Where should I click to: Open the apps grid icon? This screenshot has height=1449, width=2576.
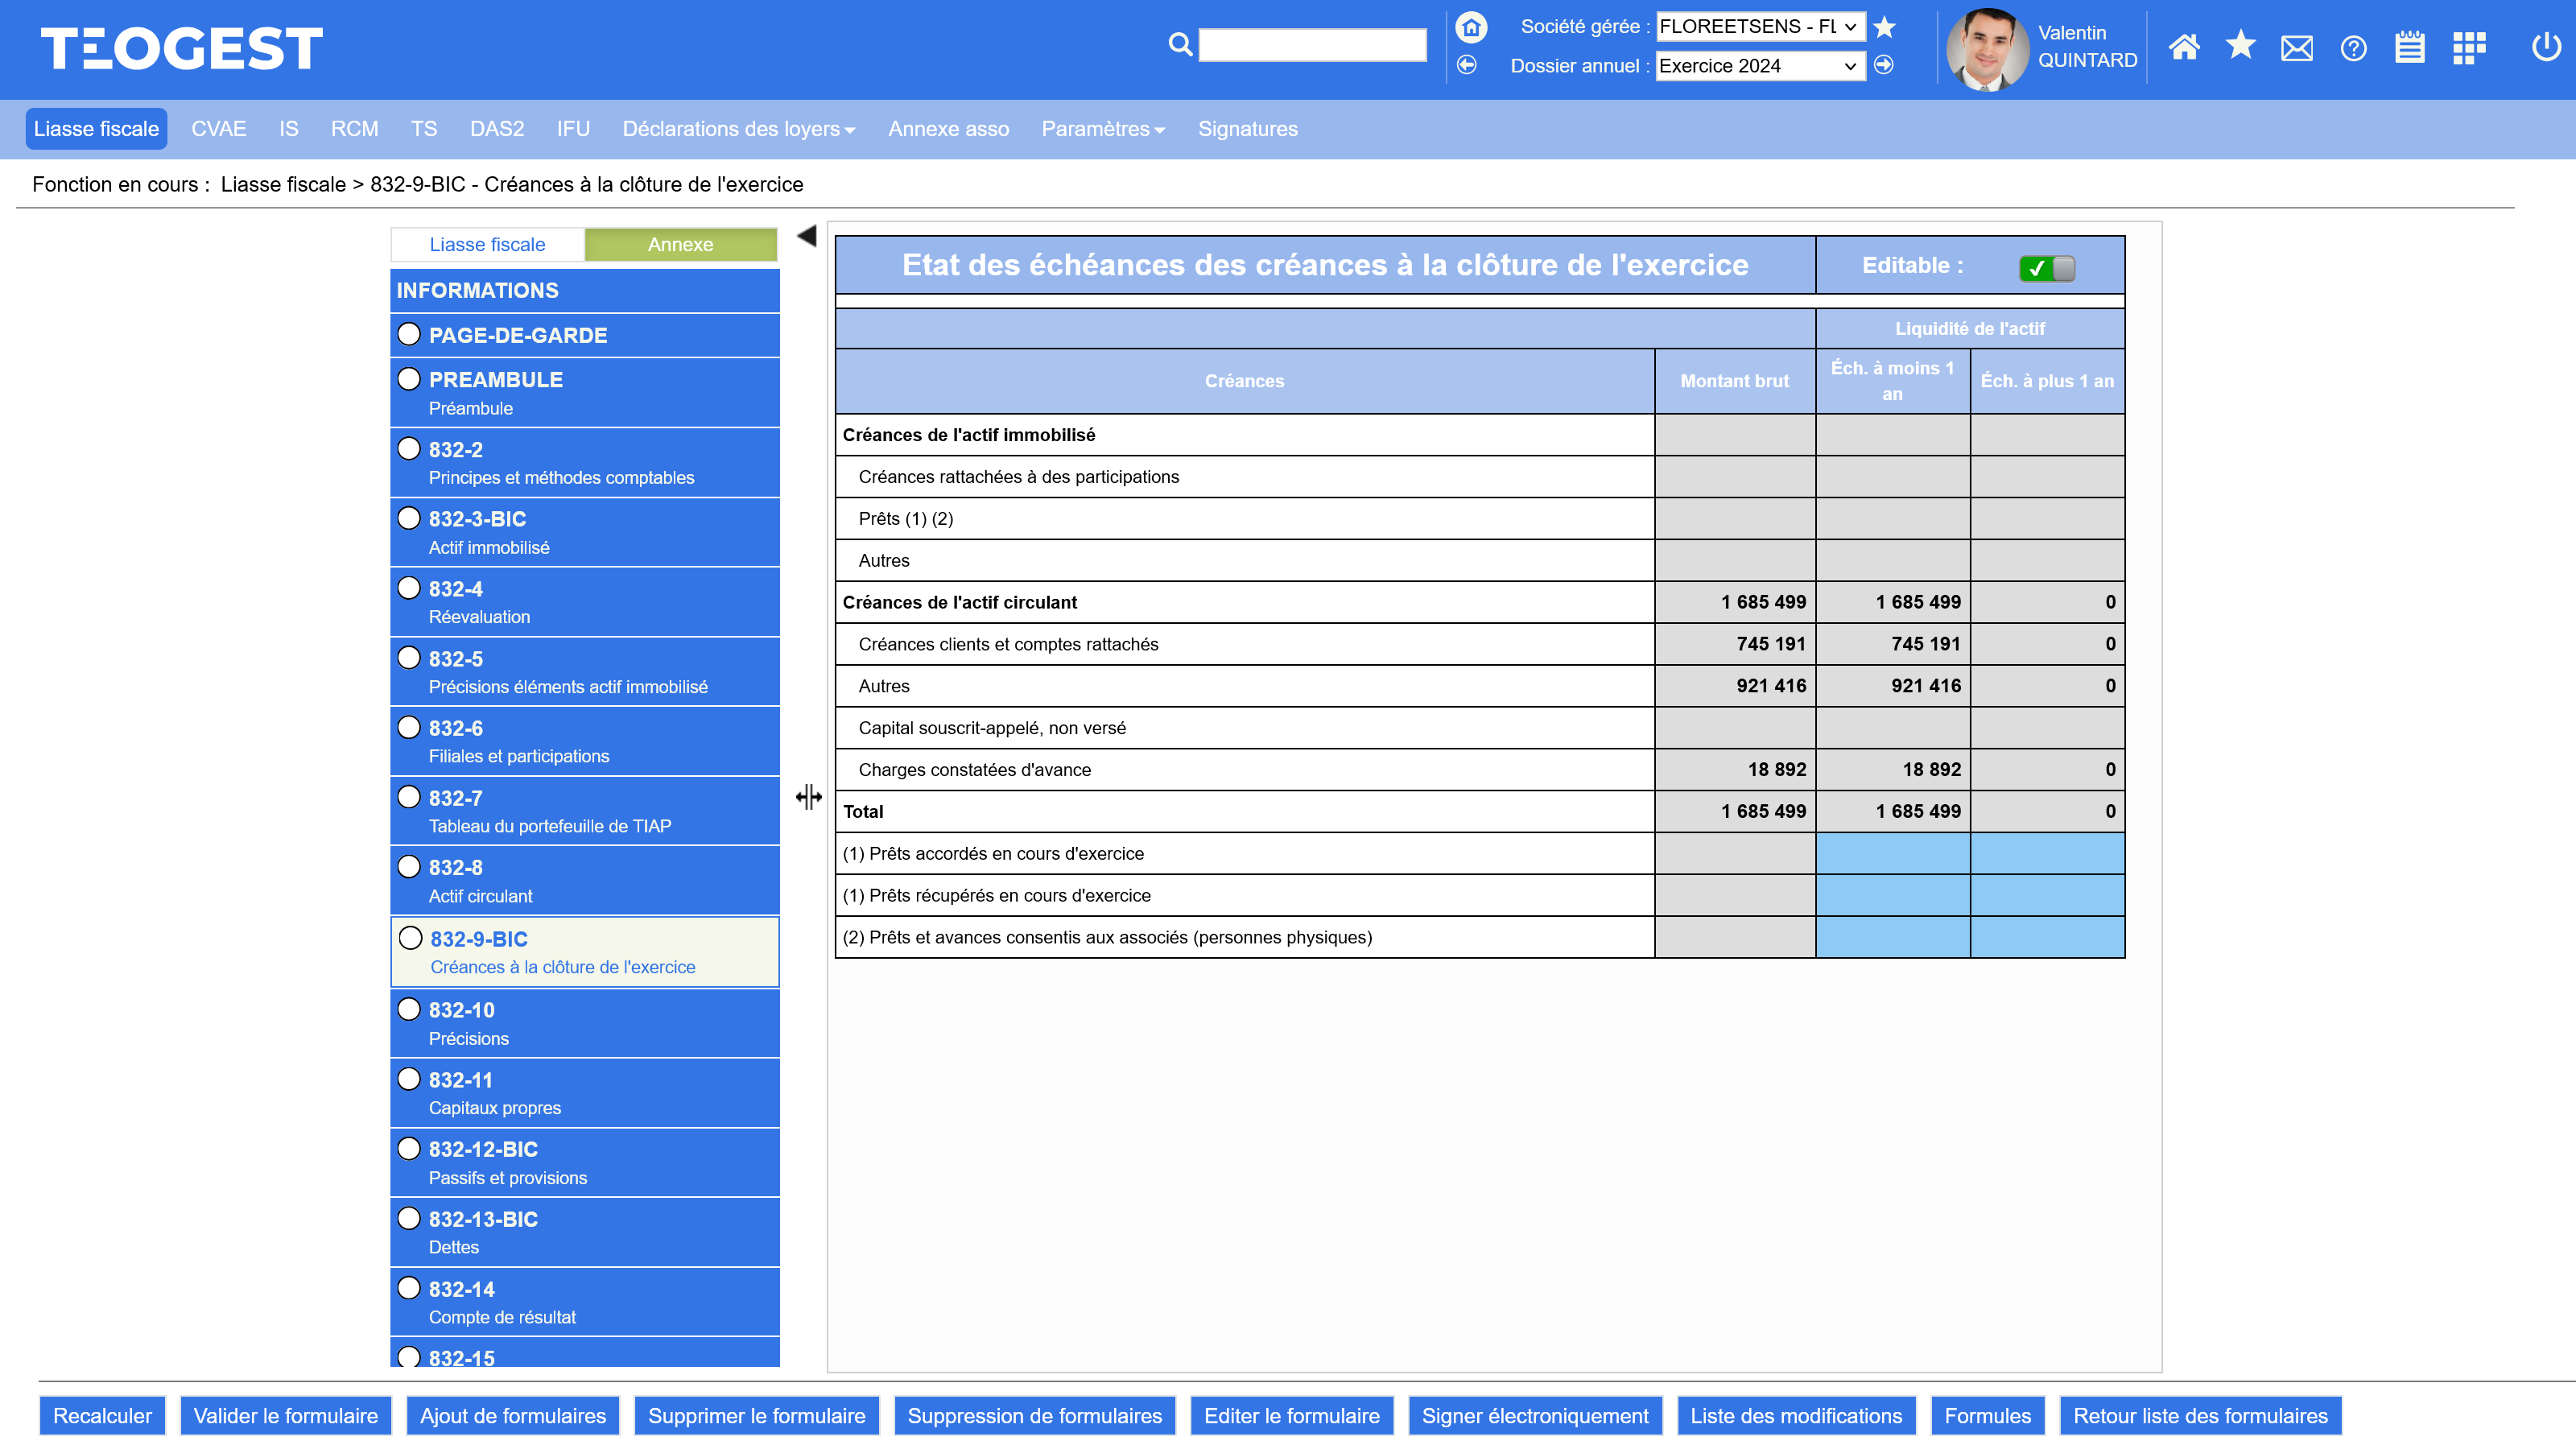2469,47
